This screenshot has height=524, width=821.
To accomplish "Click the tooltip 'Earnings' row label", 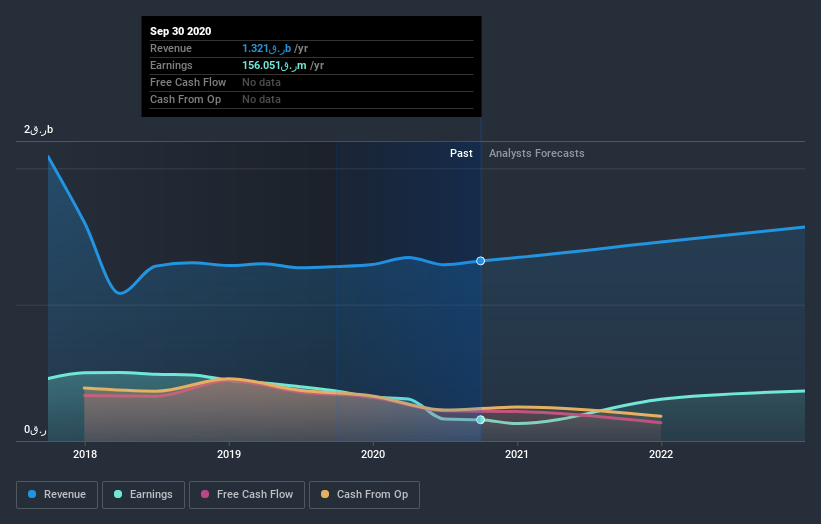I will [x=171, y=65].
